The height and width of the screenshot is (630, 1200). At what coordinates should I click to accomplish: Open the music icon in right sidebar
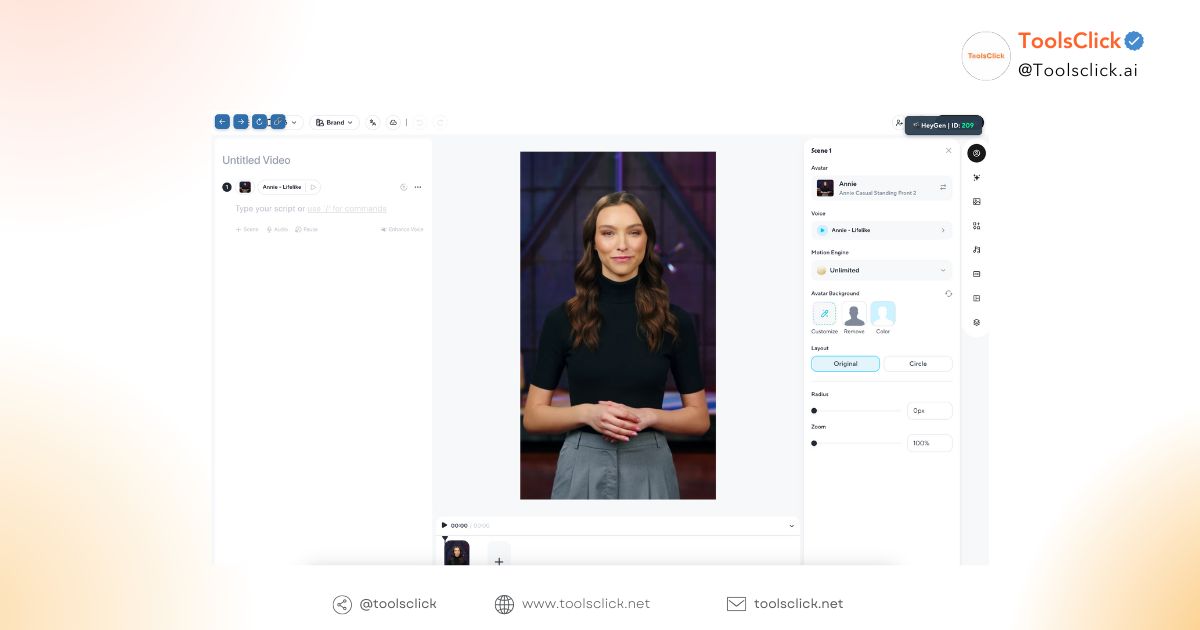click(977, 250)
